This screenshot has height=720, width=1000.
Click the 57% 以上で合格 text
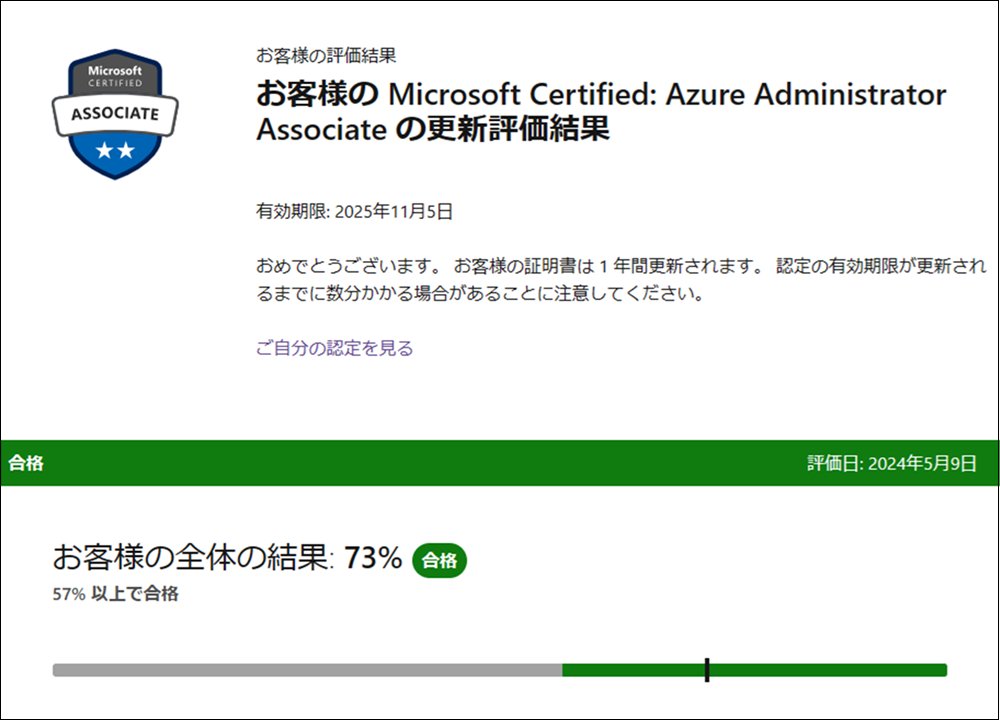click(115, 594)
